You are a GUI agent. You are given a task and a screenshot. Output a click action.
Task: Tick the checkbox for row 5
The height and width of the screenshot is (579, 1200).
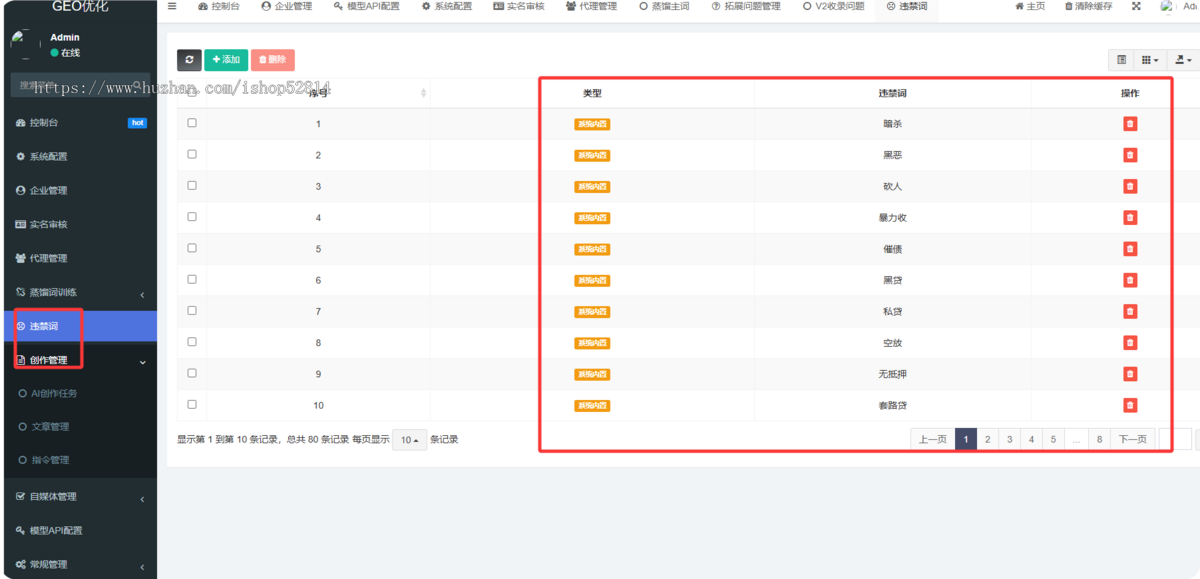pyautogui.click(x=192, y=248)
